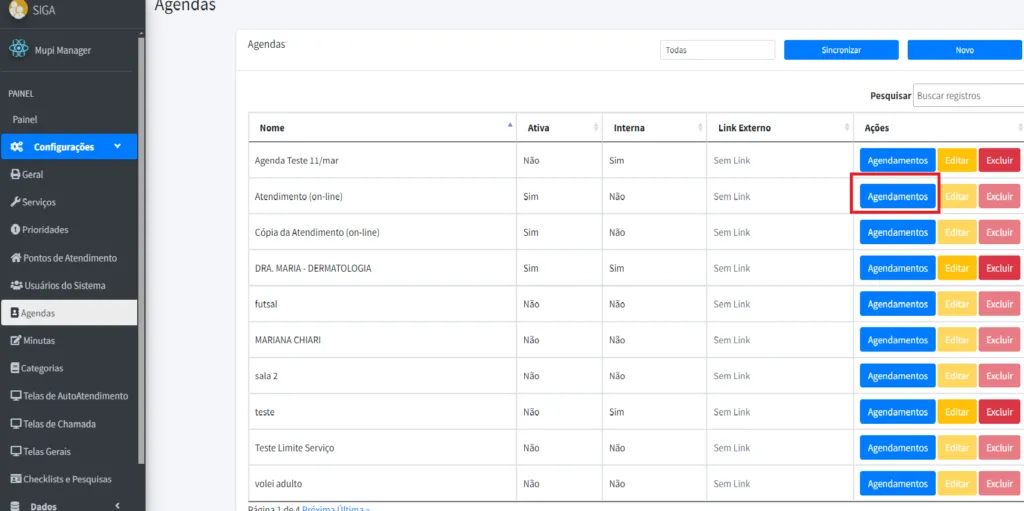Sort table by Ativa column
This screenshot has width=1024, height=511.
[559, 128]
